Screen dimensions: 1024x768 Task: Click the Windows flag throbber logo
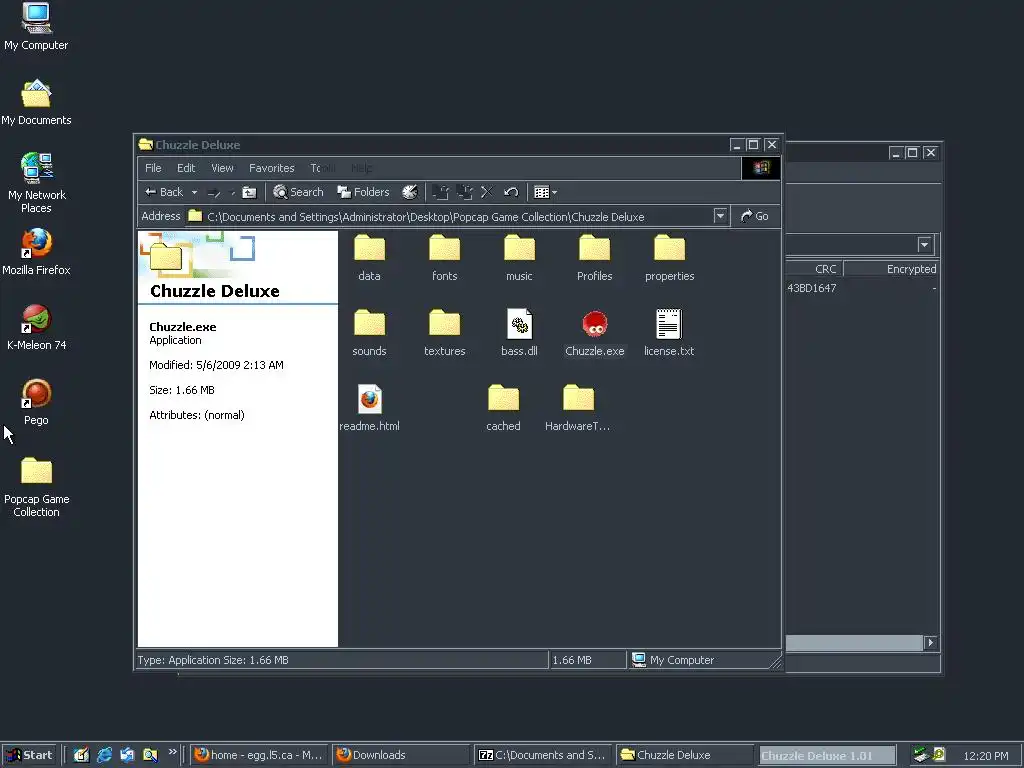point(761,168)
